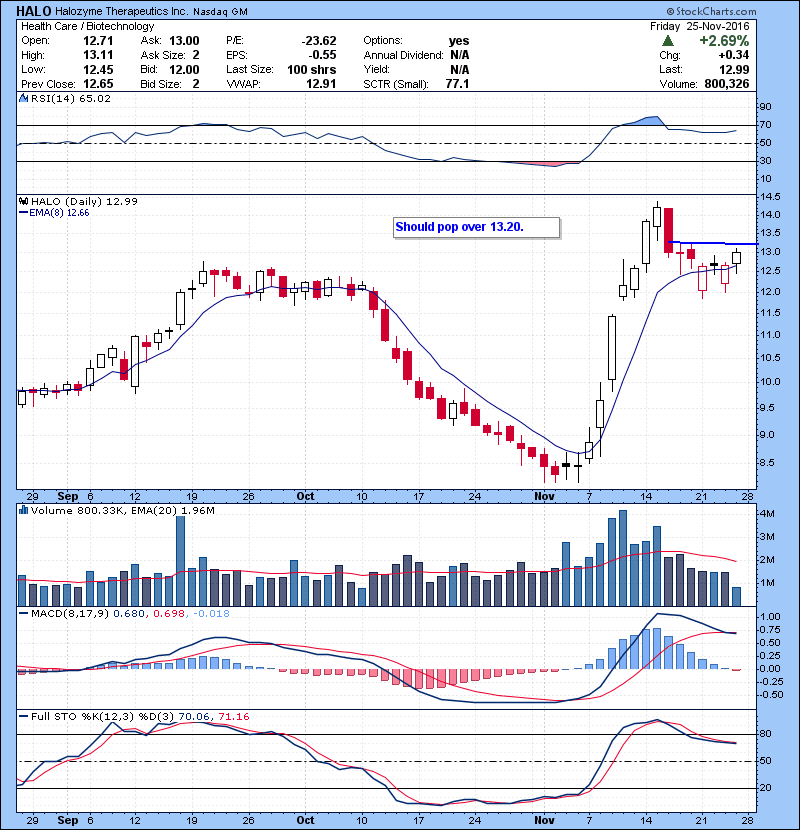This screenshot has width=800, height=830.
Task: Click the 'Nasdaq GM' exchange label
Action: [x=220, y=12]
